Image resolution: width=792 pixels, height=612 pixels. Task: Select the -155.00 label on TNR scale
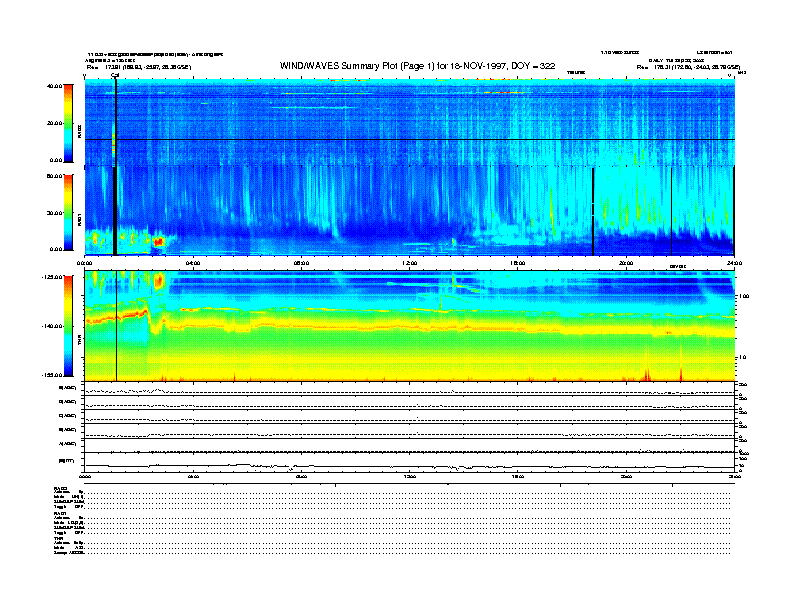tap(52, 375)
